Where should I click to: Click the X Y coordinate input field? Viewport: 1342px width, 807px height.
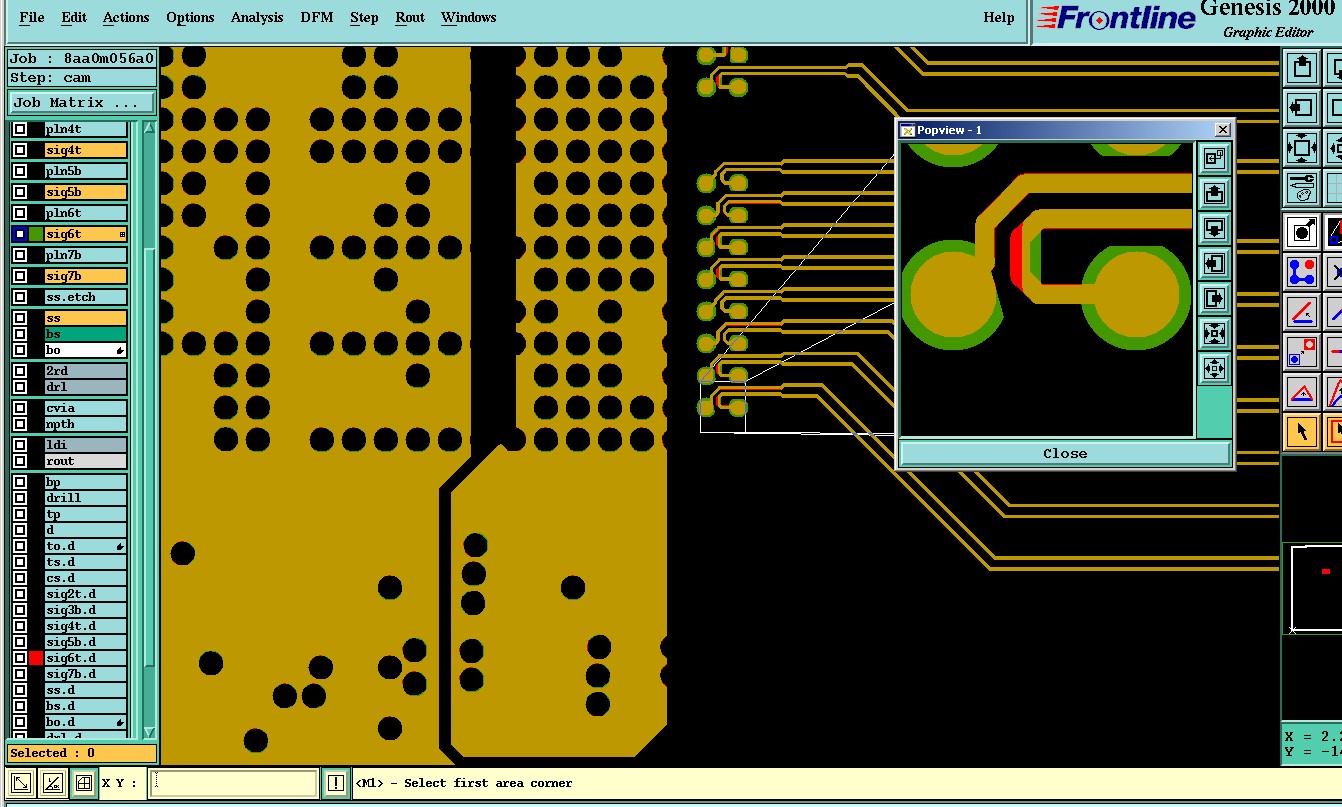(234, 783)
